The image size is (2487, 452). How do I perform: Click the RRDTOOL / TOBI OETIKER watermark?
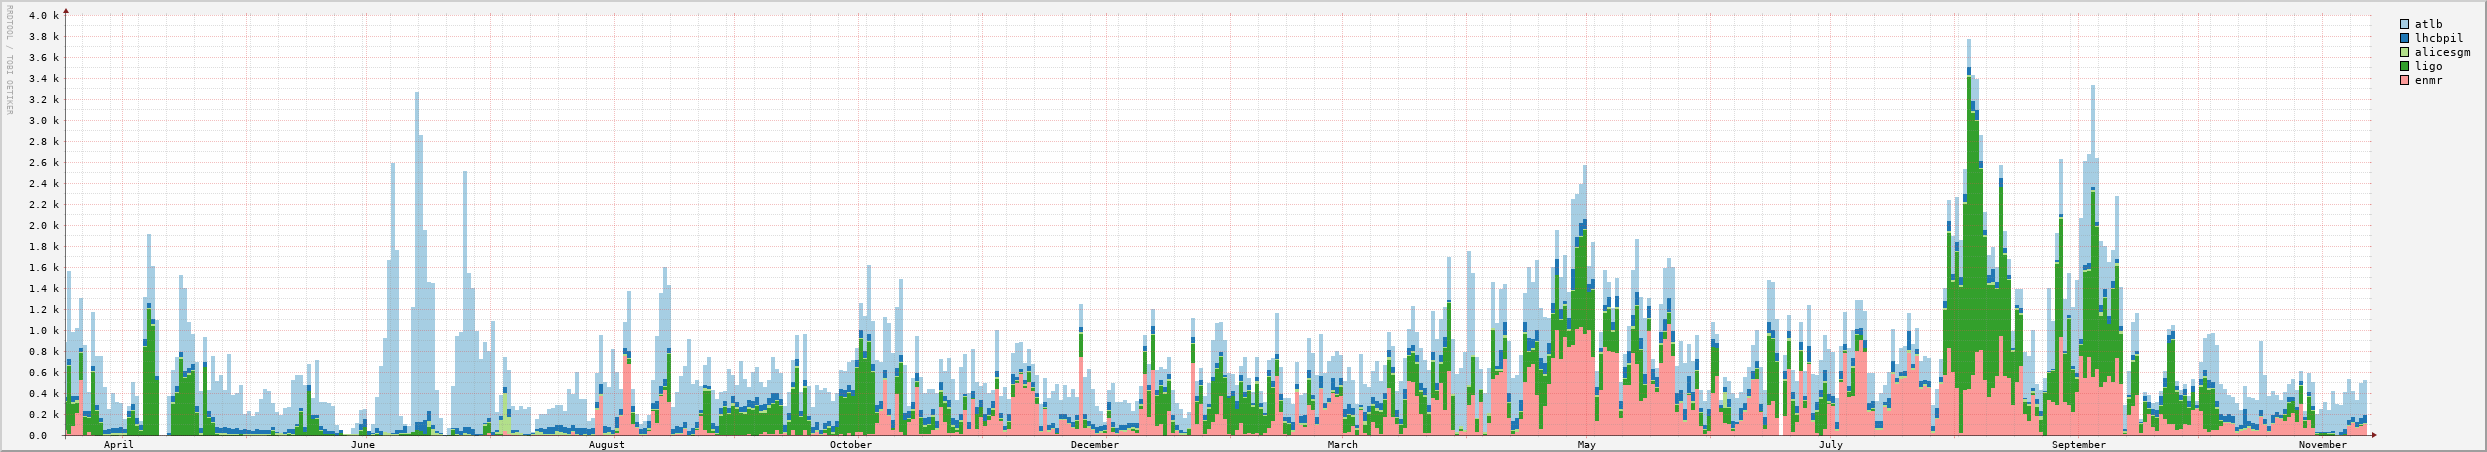pos(9,60)
